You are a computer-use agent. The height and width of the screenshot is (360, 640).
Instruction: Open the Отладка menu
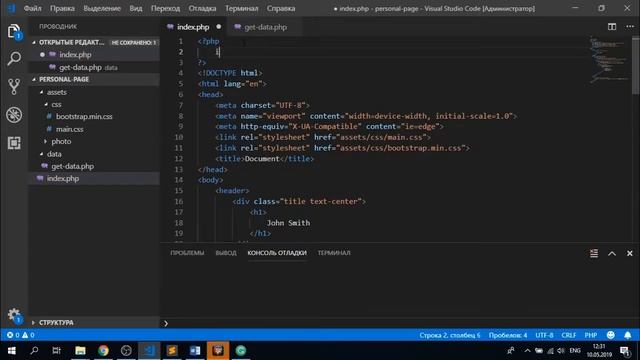point(202,8)
